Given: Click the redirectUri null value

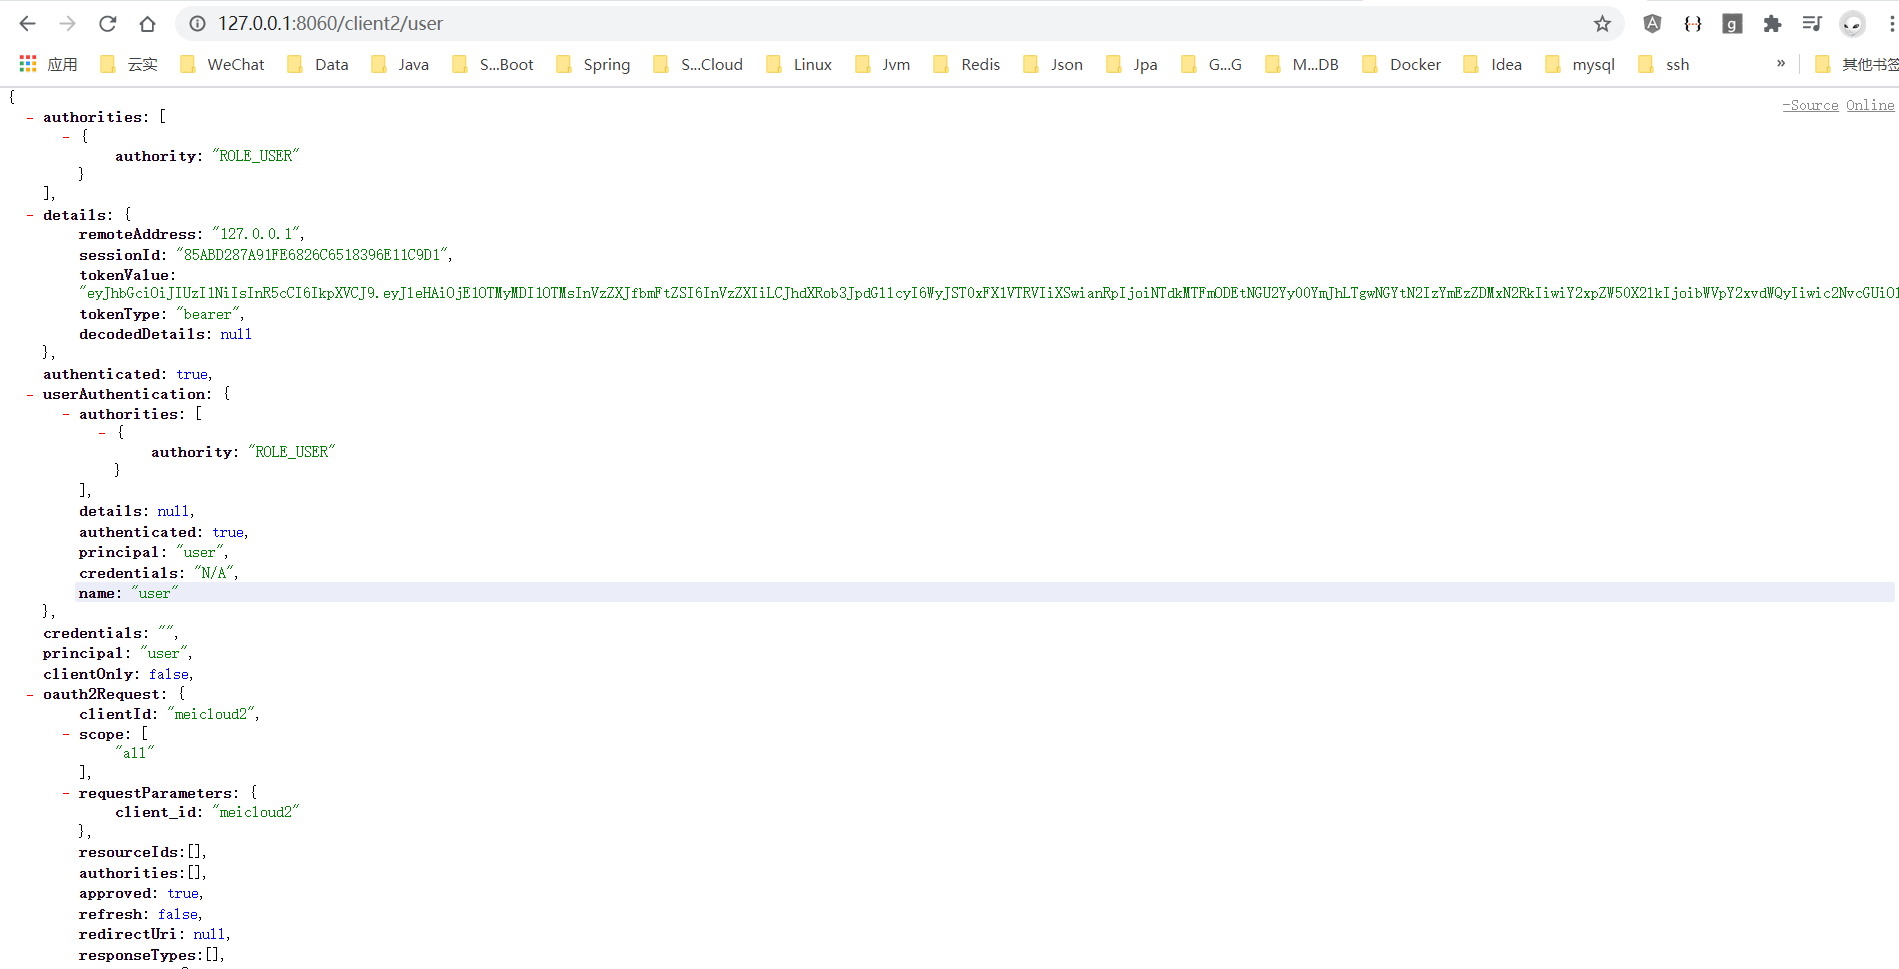Looking at the screenshot, I should coord(209,934).
